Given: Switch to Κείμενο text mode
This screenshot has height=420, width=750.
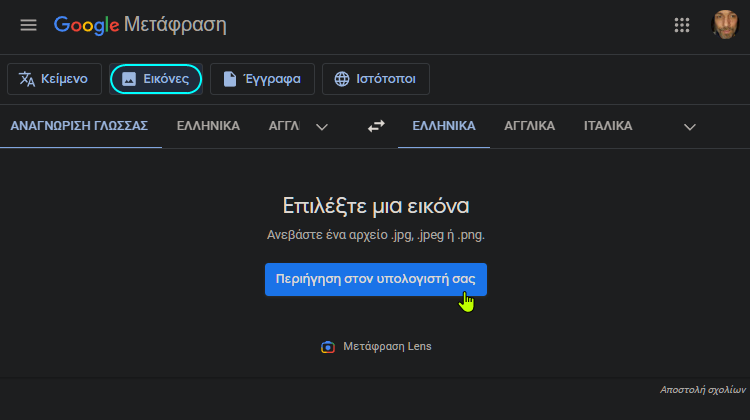Looking at the screenshot, I should click(55, 79).
